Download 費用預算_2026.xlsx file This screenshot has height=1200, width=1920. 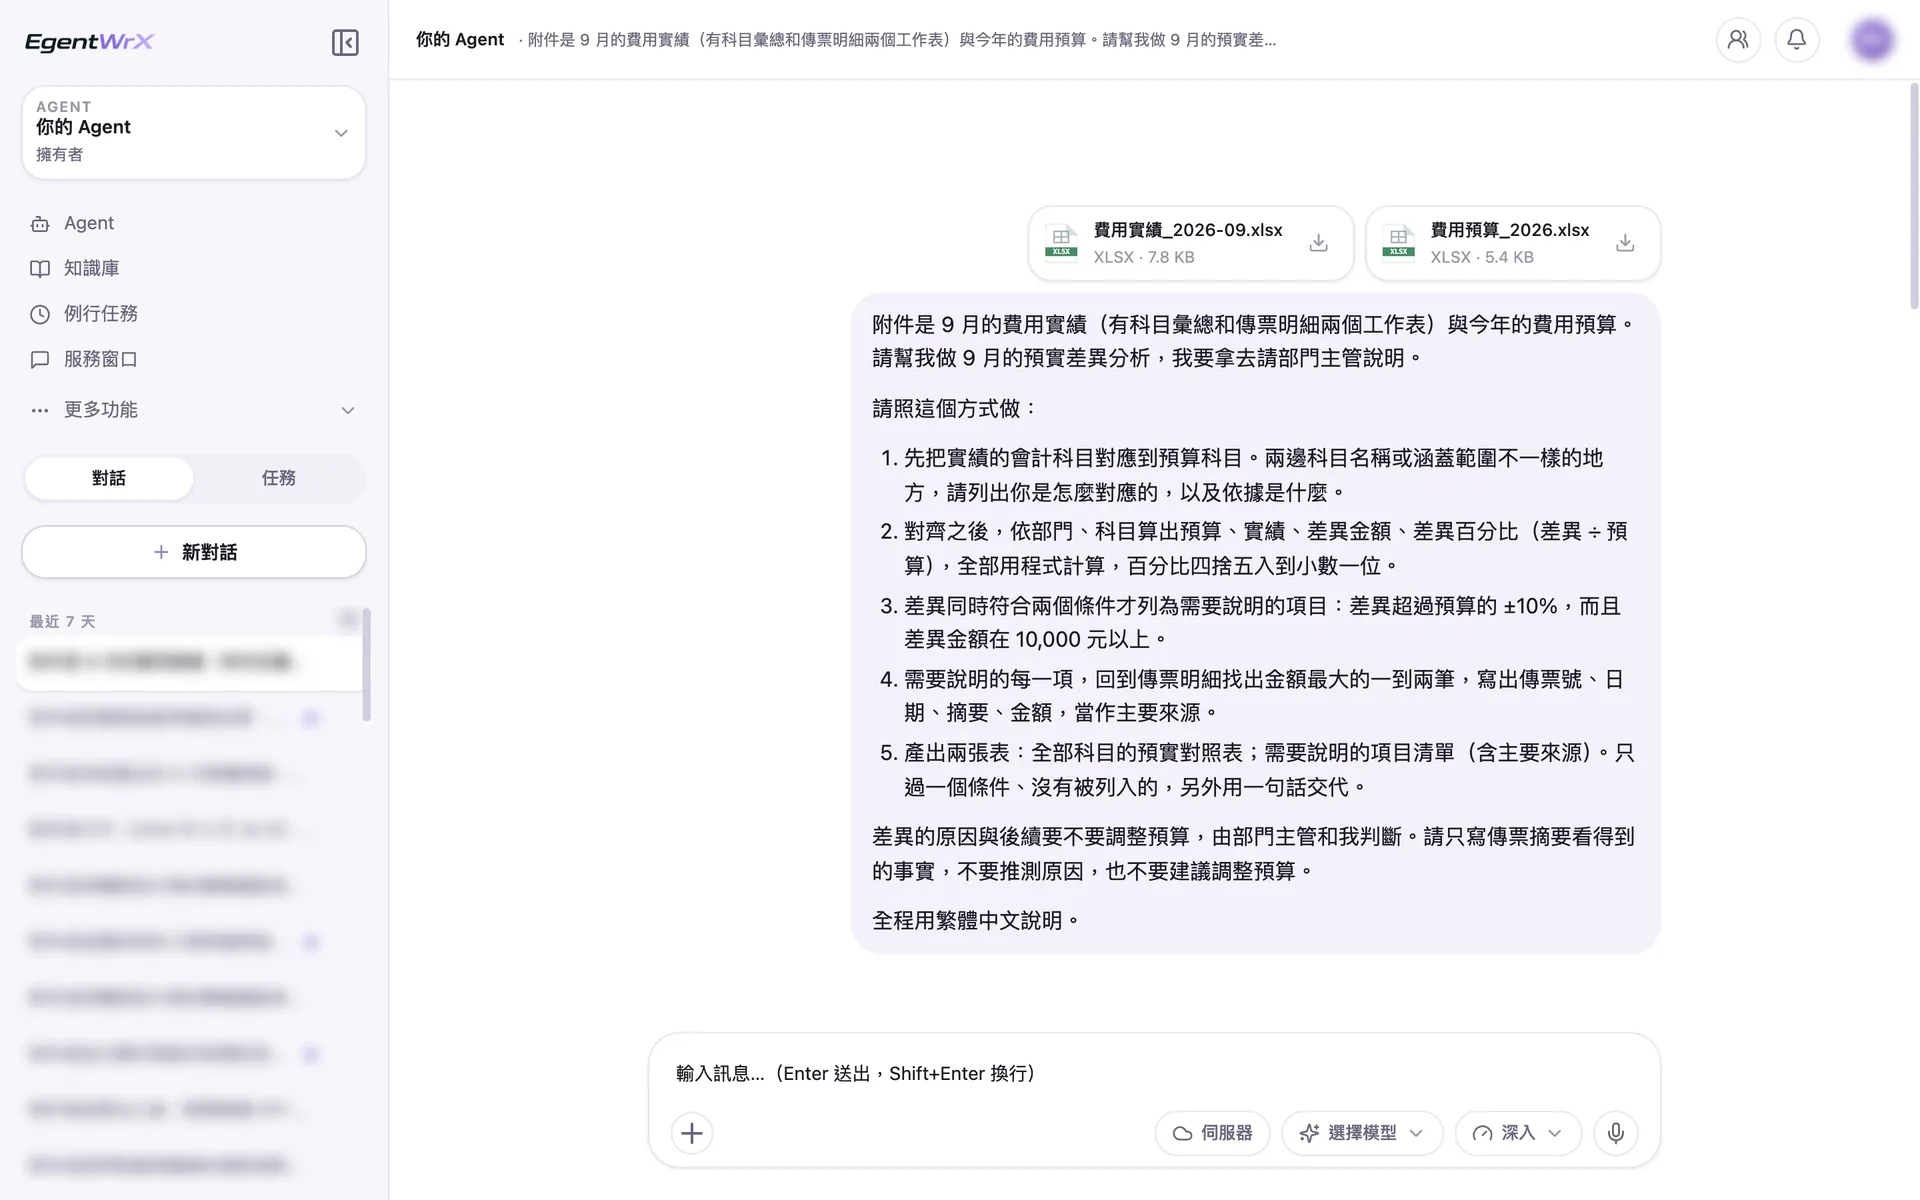(1625, 243)
